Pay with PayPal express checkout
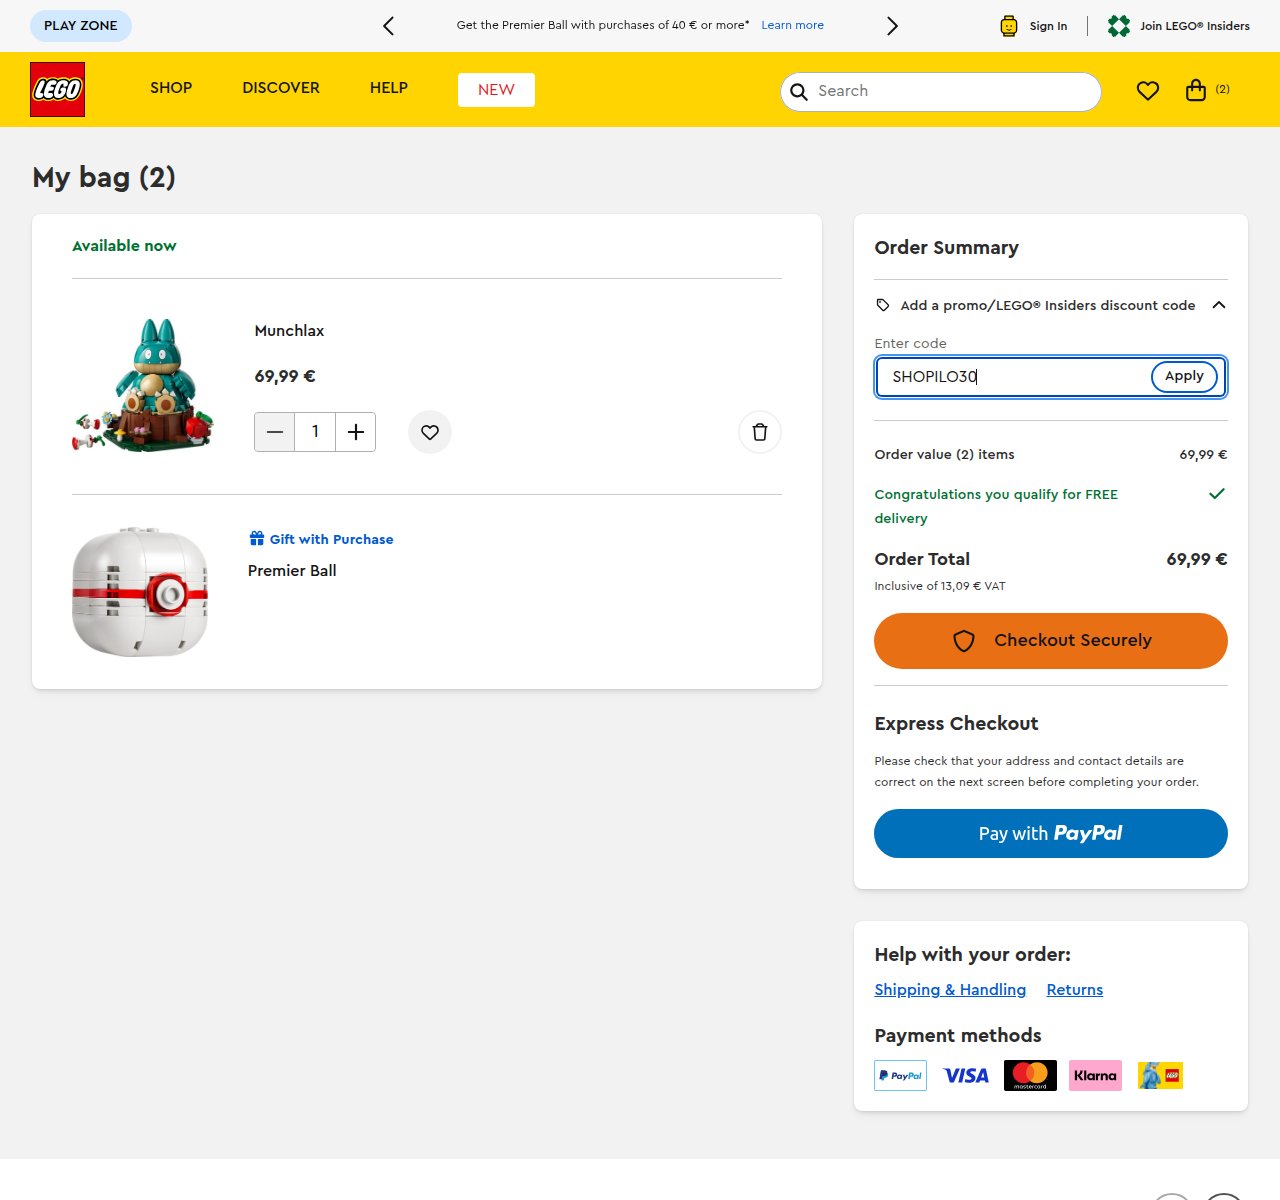 pos(1051,833)
